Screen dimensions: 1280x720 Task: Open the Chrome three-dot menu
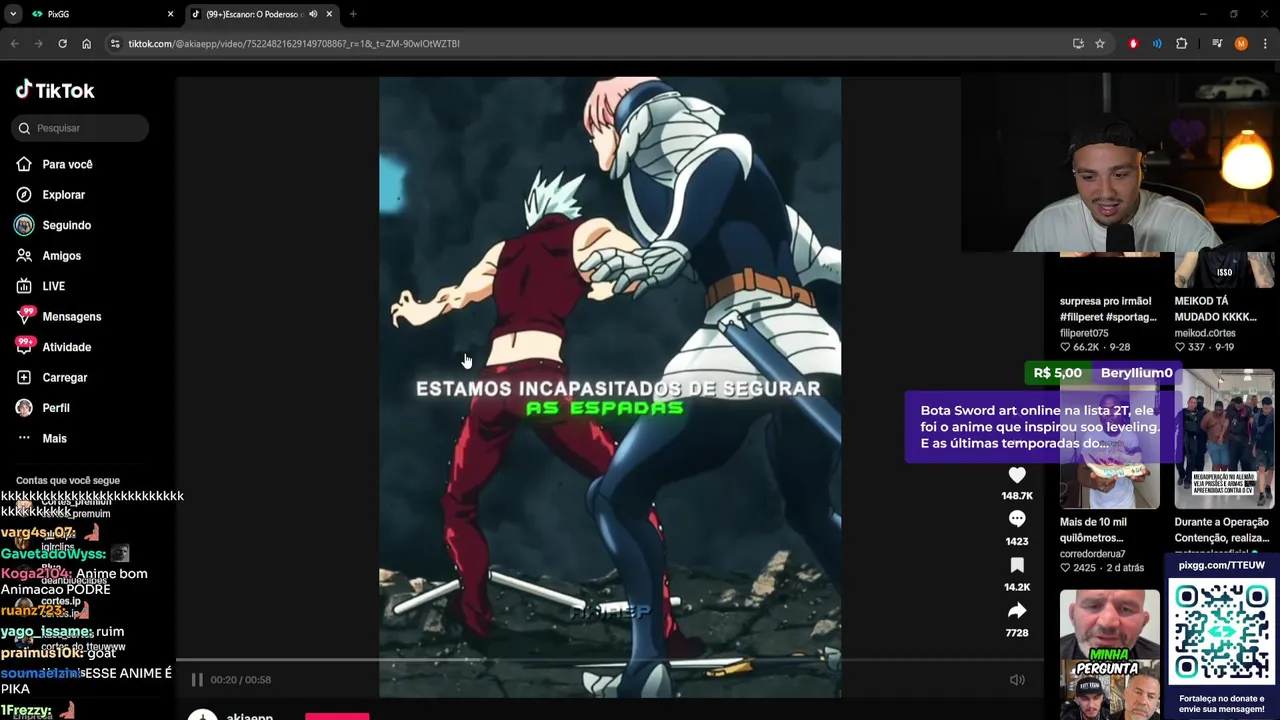point(1265,44)
